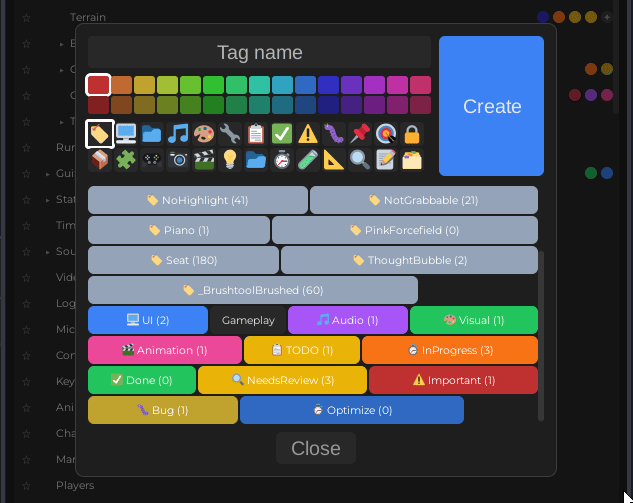Pick the bright green color swatch

click(213, 85)
